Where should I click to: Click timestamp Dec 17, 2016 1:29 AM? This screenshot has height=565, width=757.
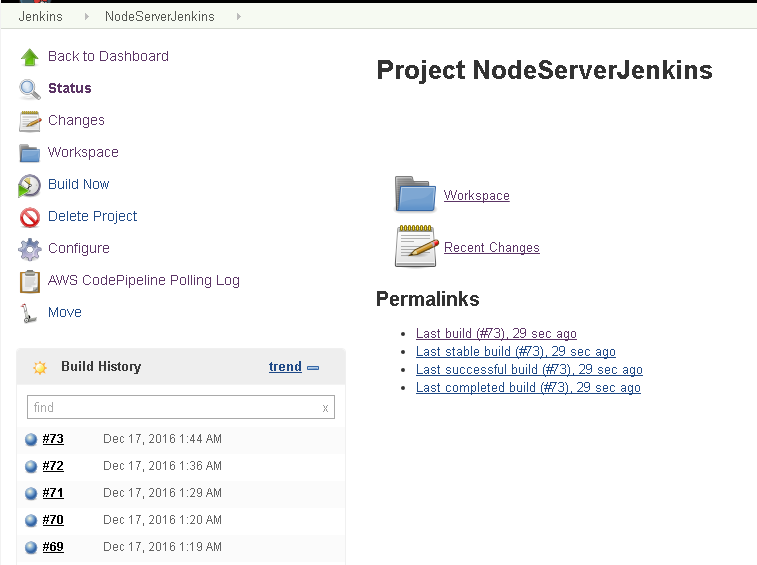click(162, 493)
